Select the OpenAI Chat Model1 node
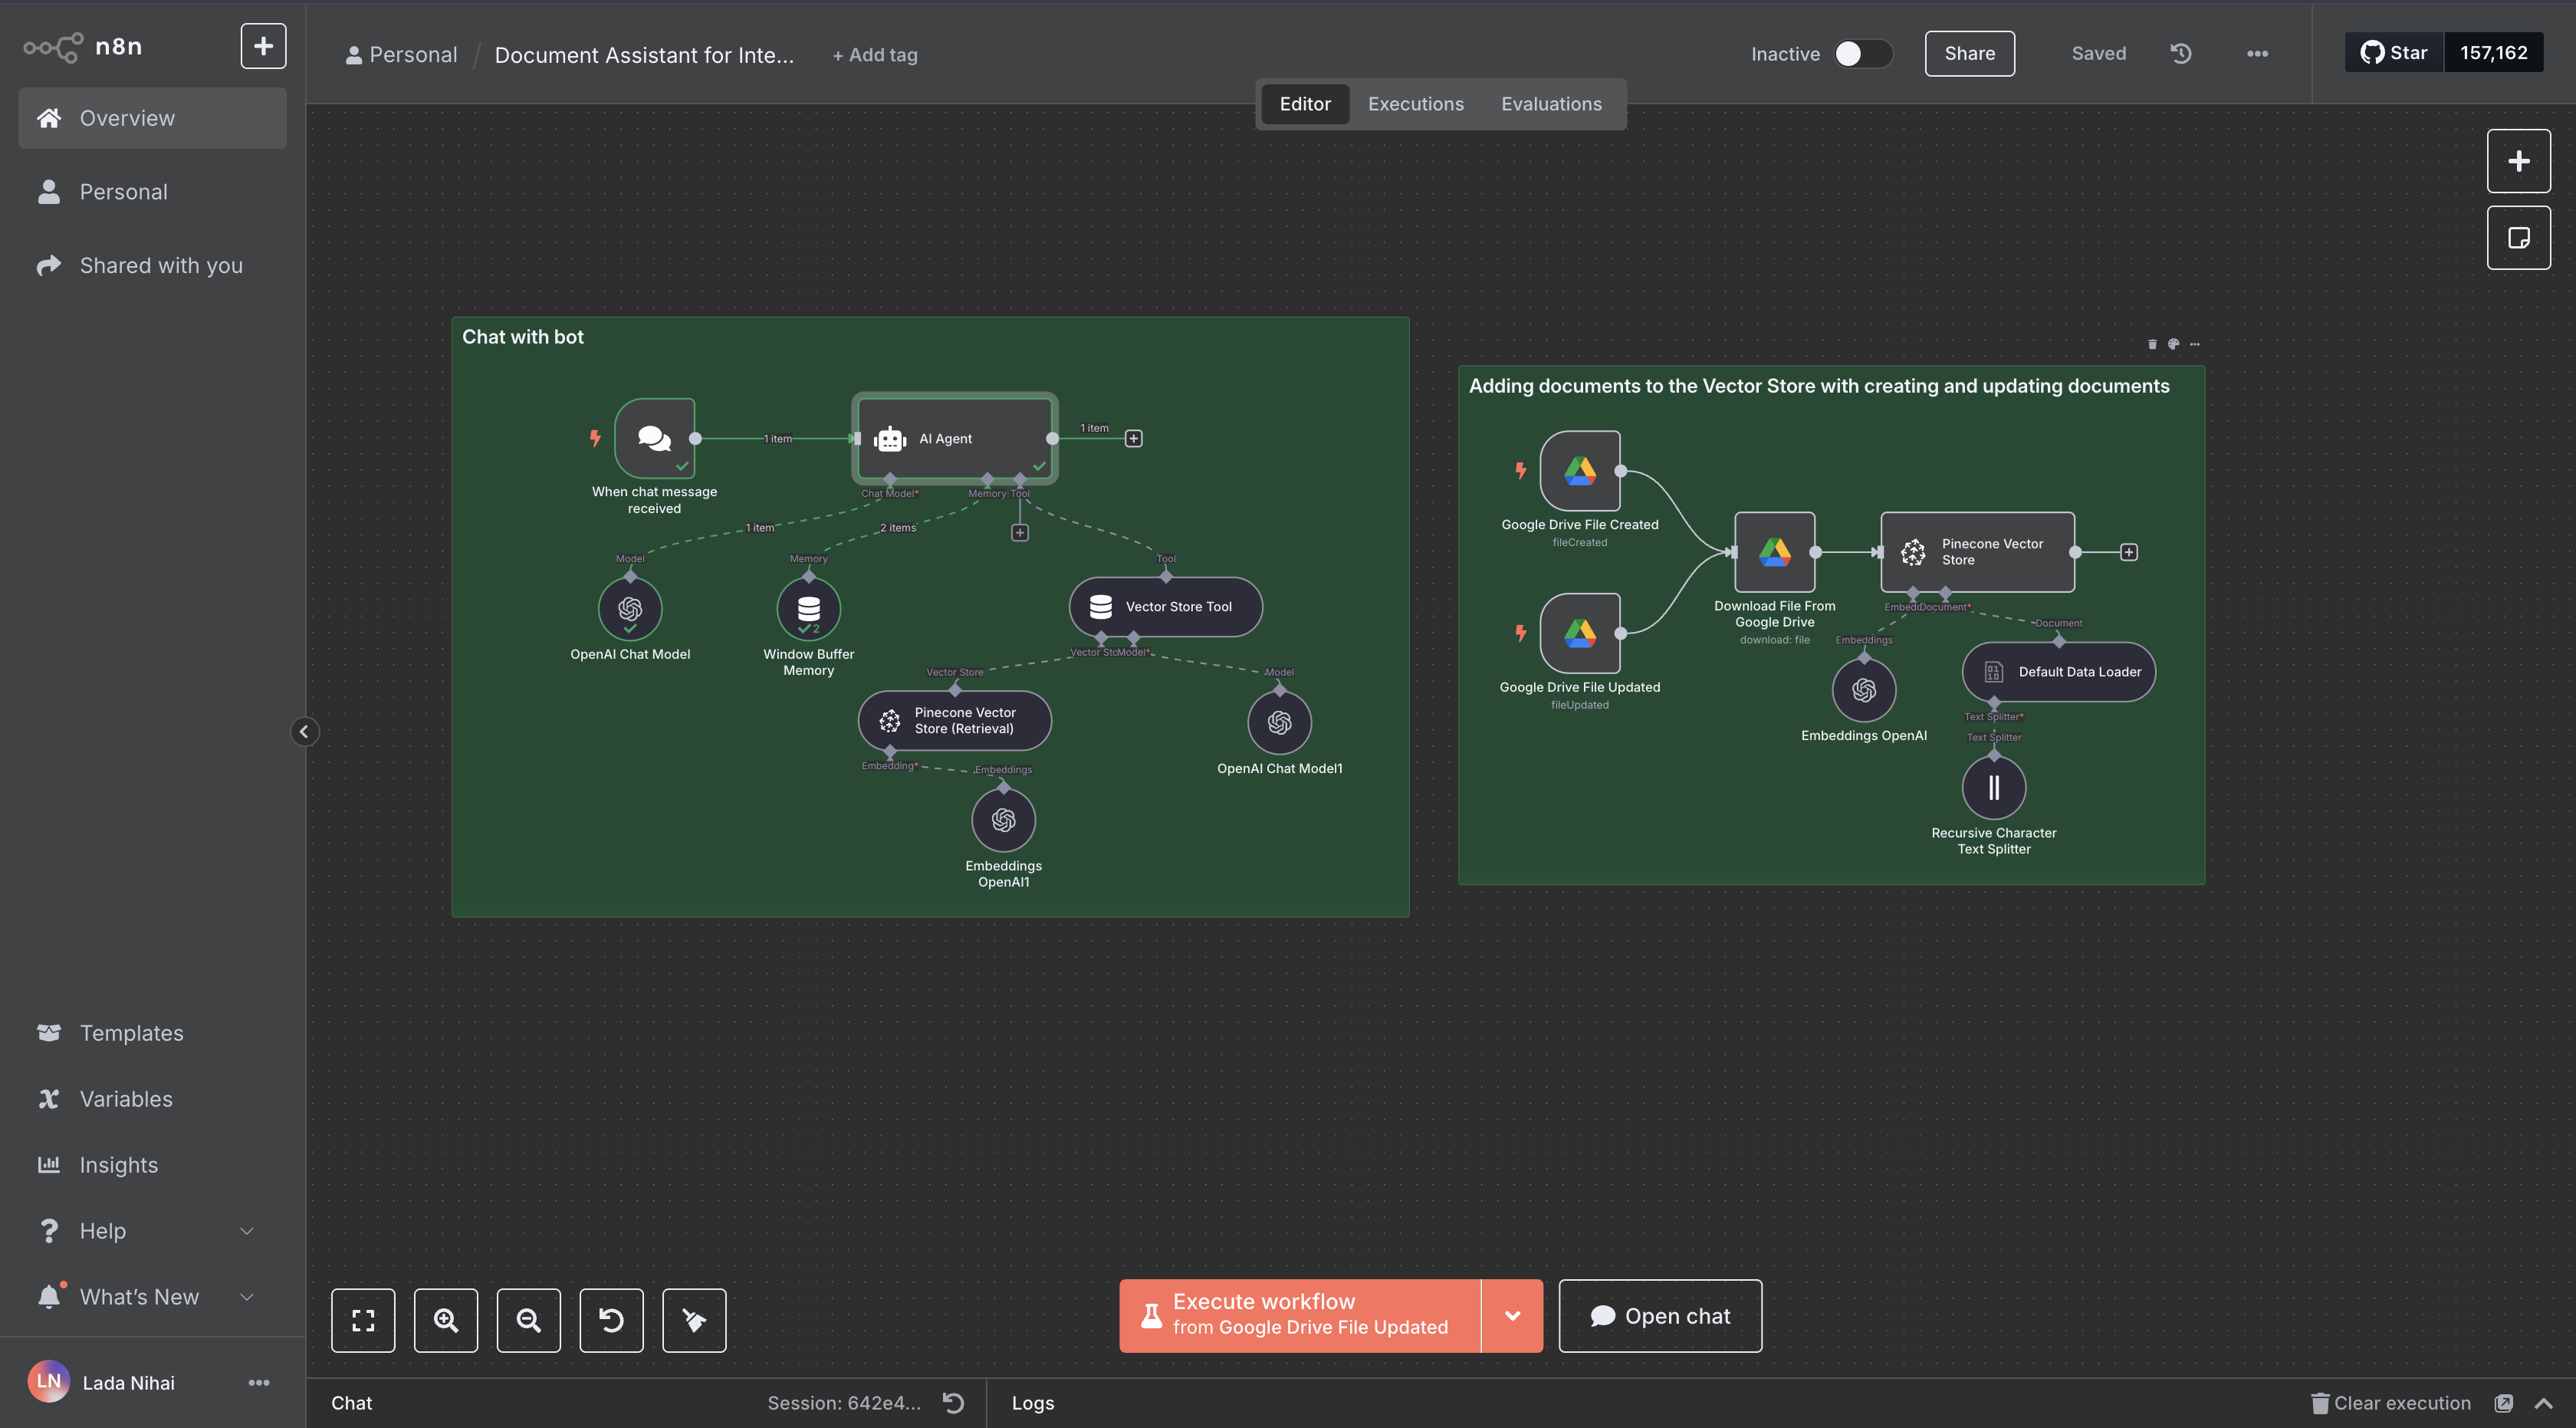This screenshot has width=2576, height=1428. tap(1280, 722)
